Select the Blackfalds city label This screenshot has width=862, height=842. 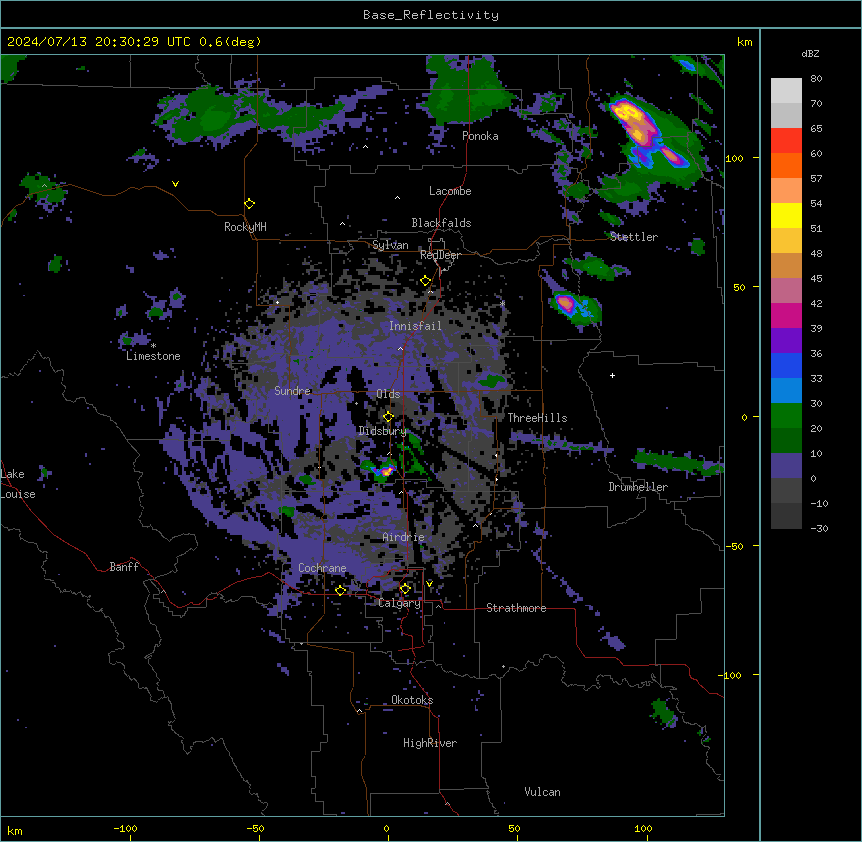(x=441, y=223)
